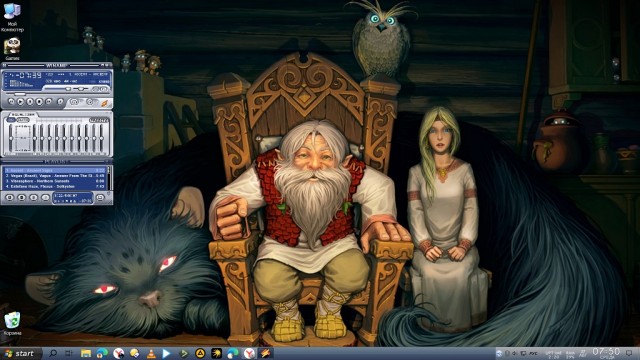Click Winamp's Play button
640x360 pixels.
coord(21,101)
